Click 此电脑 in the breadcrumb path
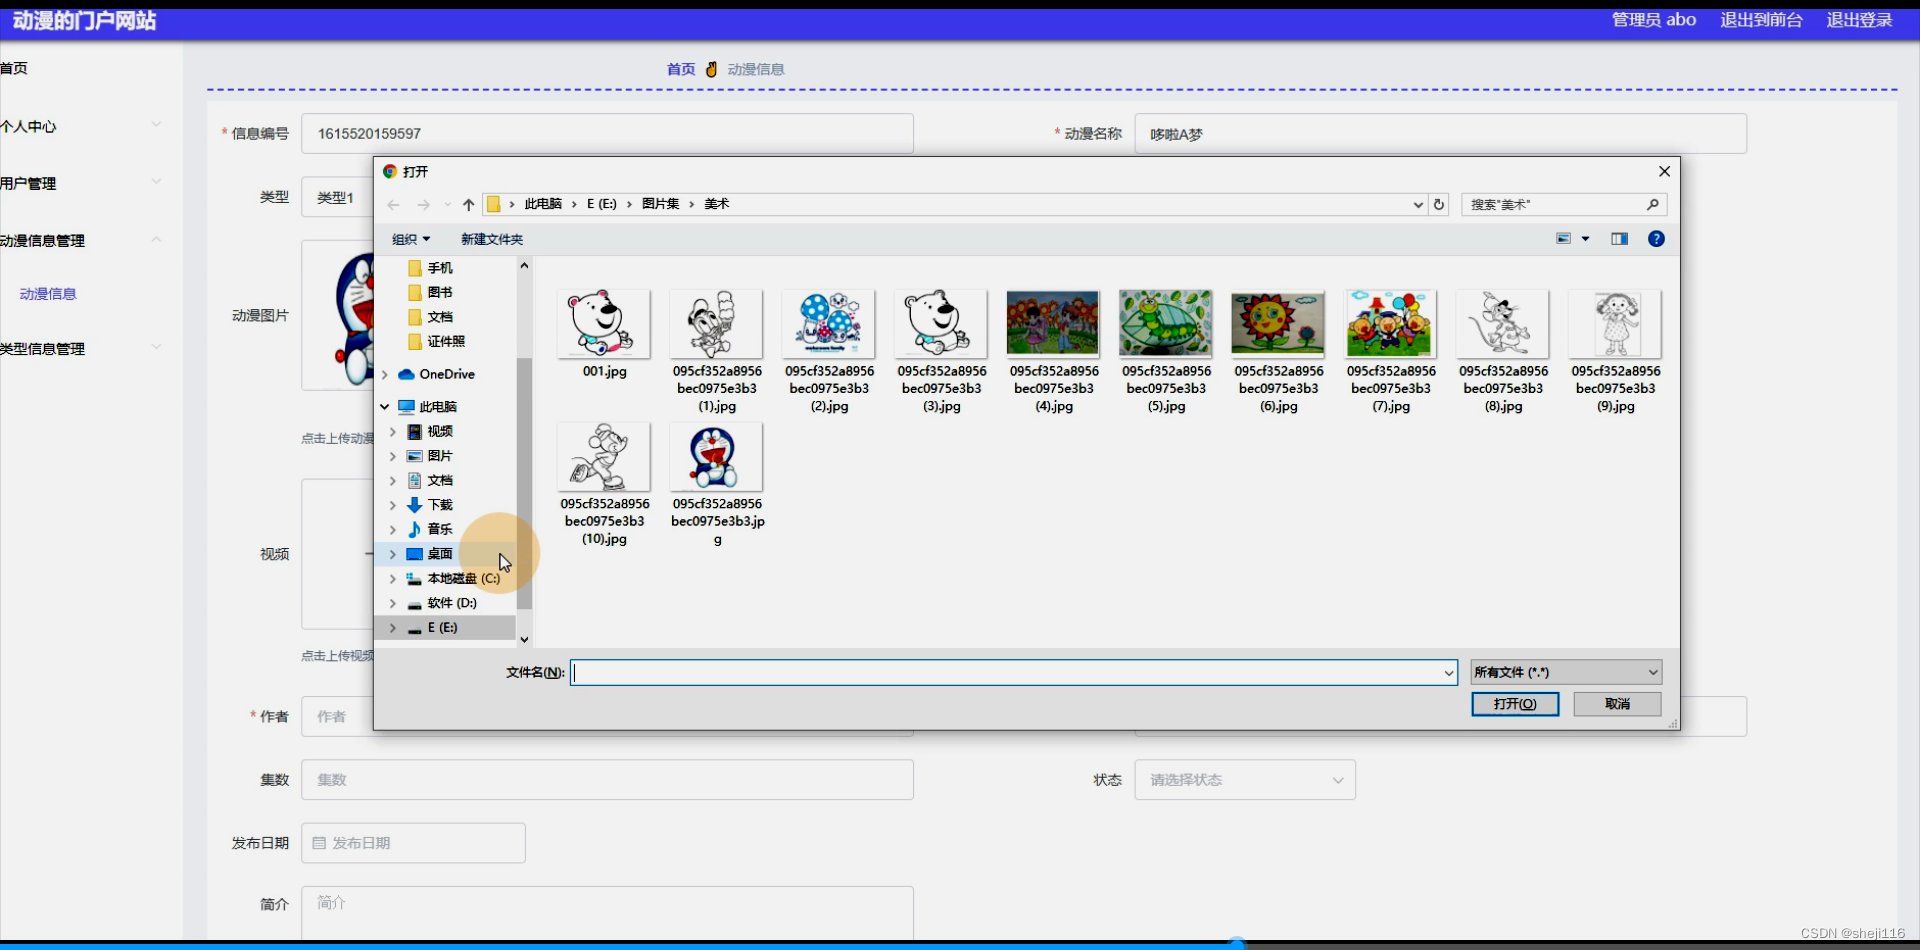This screenshot has width=1920, height=950. (543, 204)
